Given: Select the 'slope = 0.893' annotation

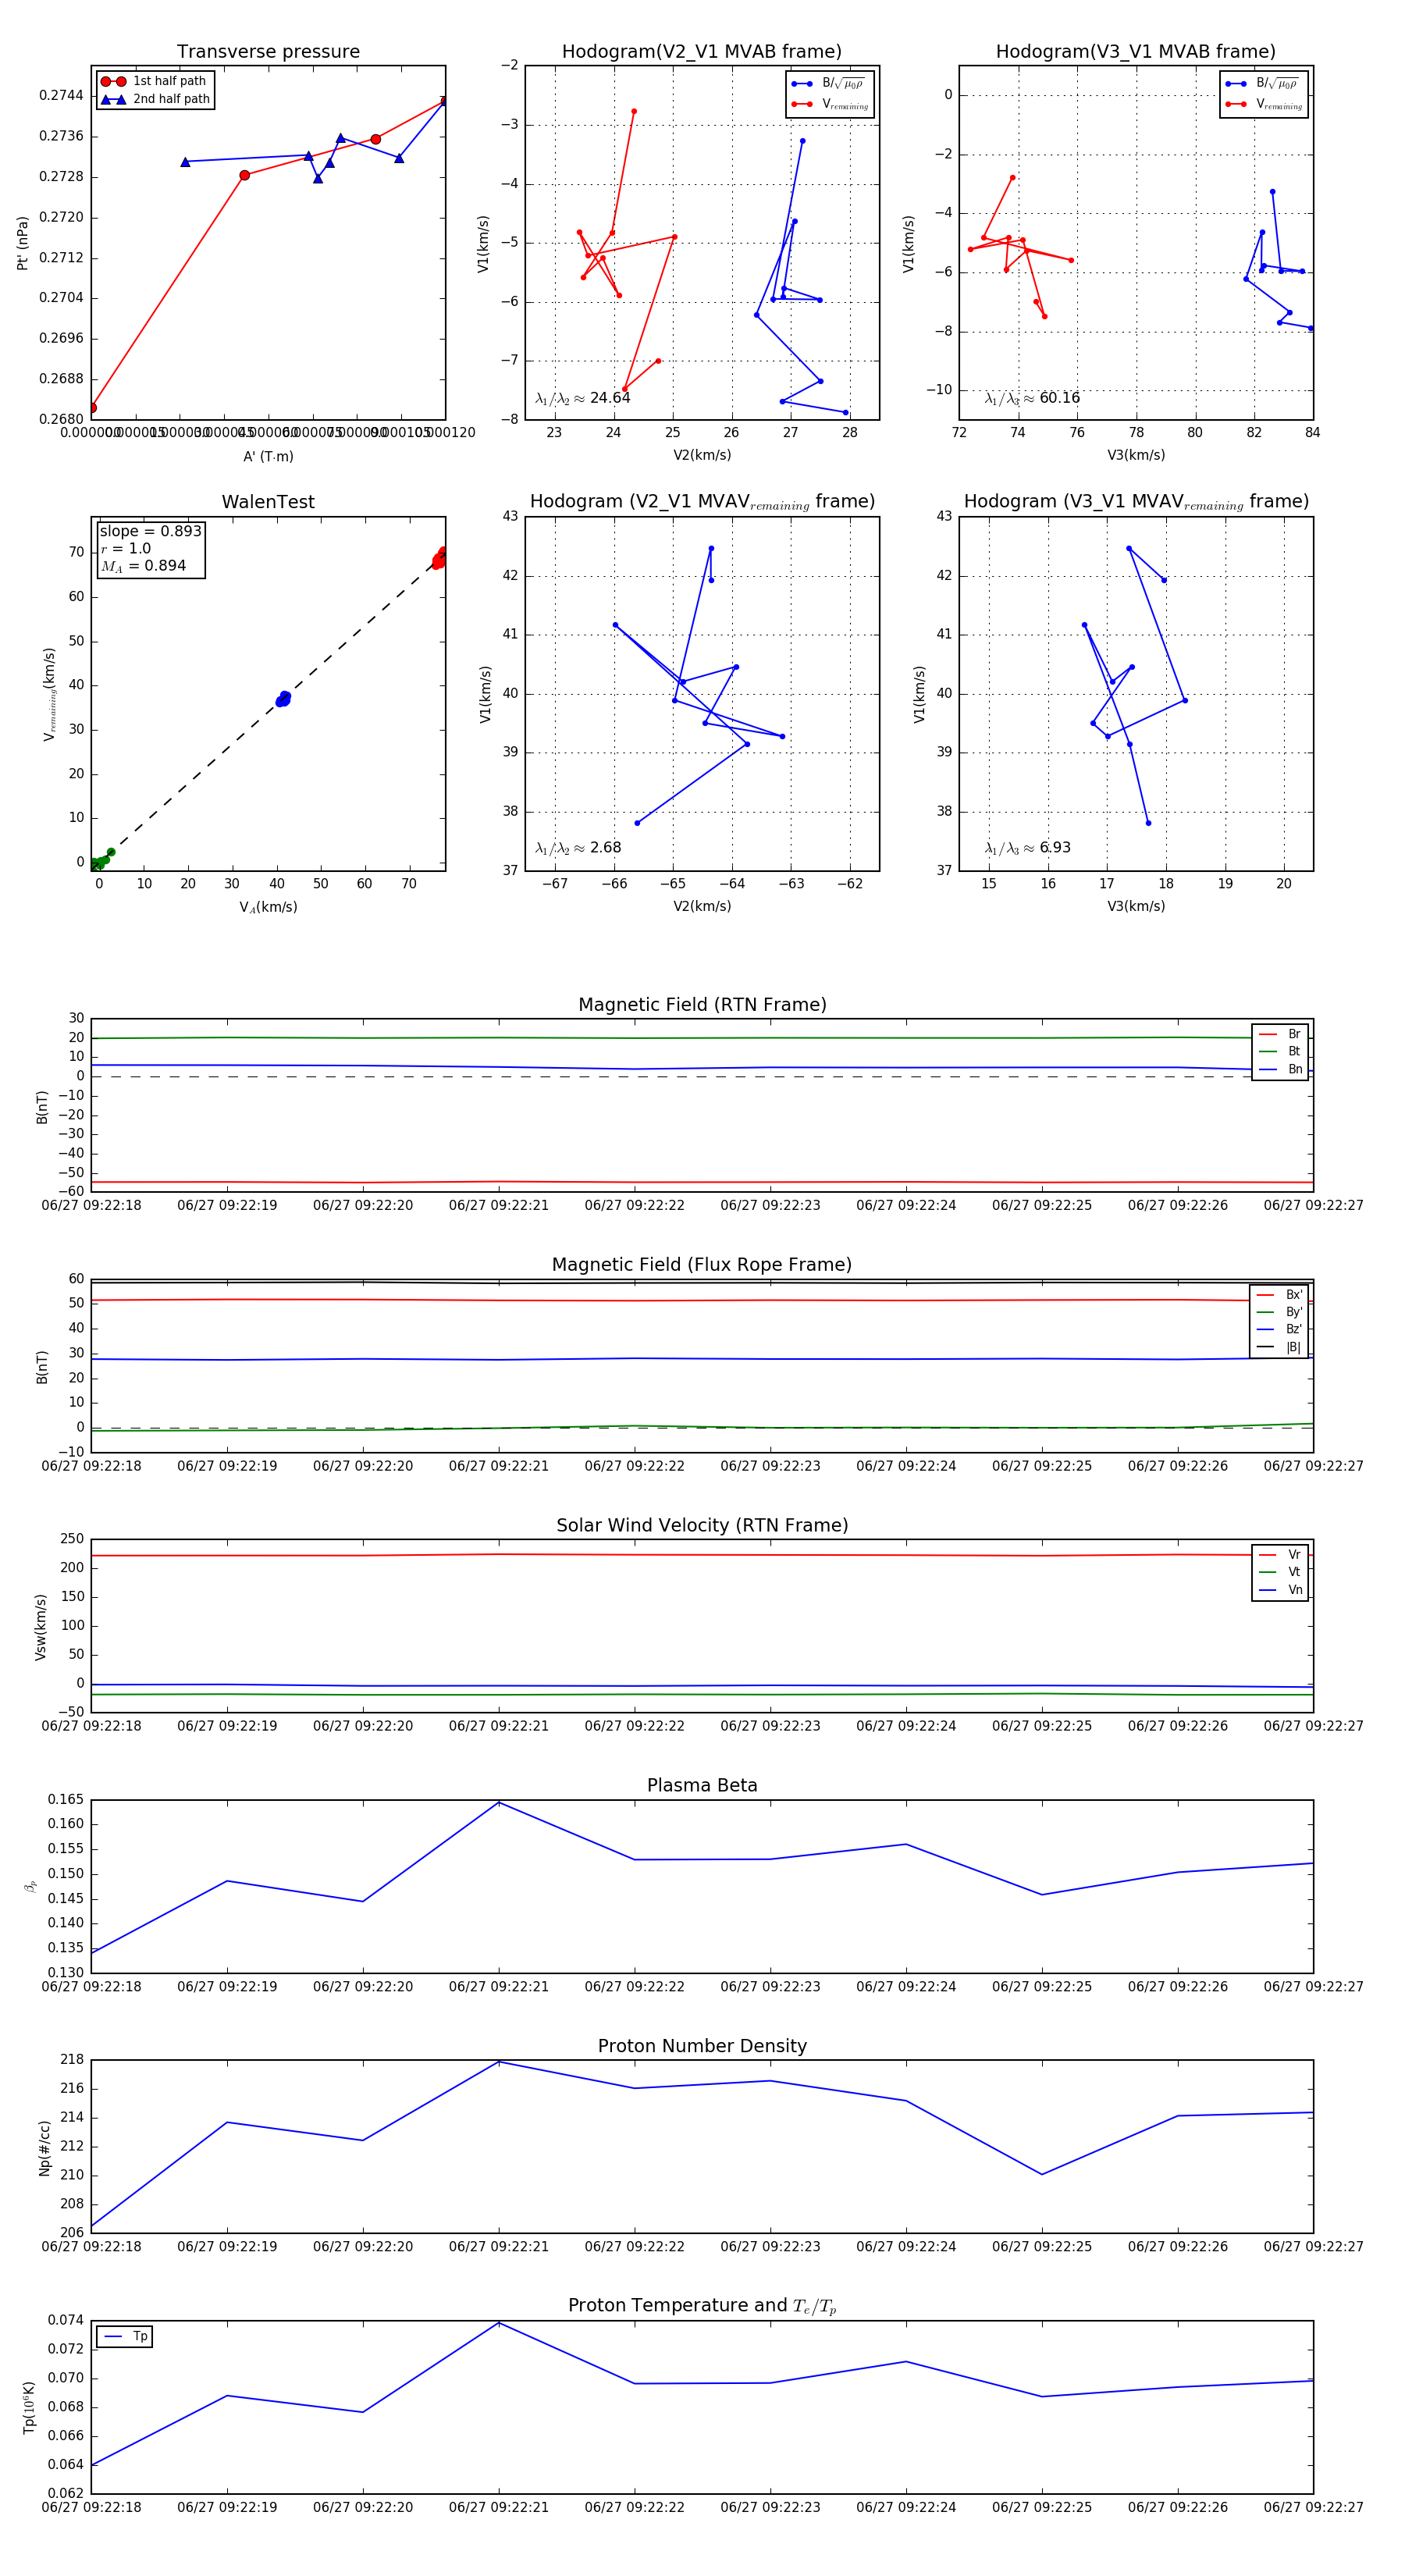Looking at the screenshot, I should click(x=151, y=531).
